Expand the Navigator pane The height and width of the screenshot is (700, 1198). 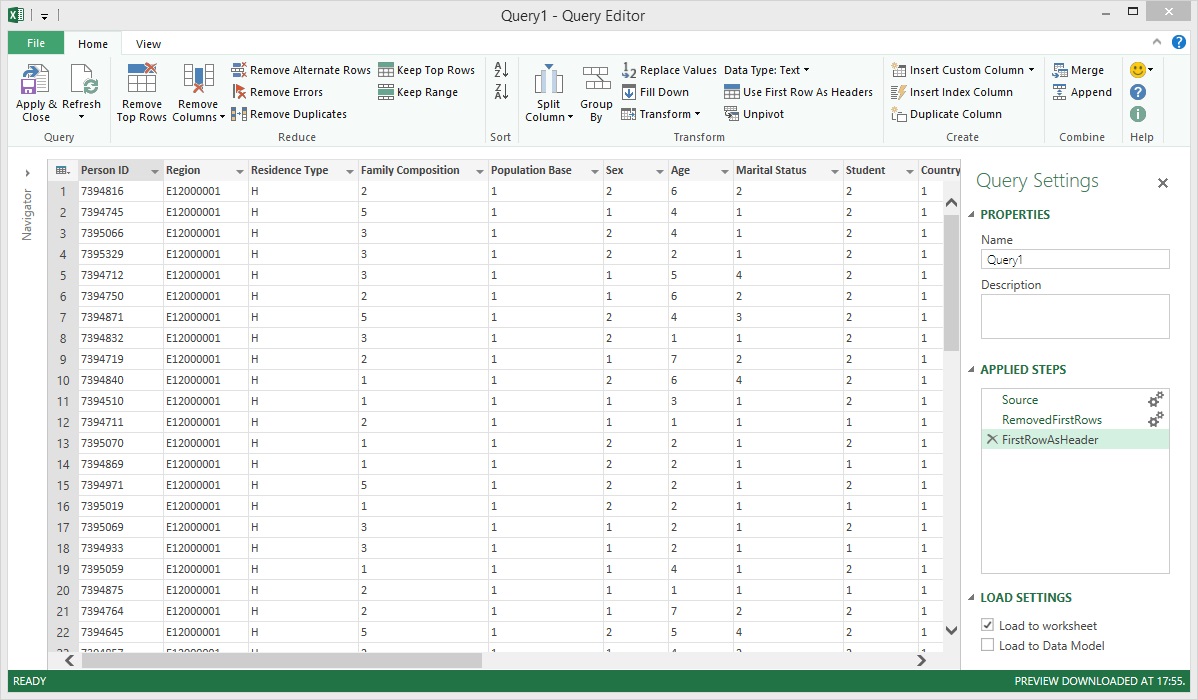tap(28, 173)
